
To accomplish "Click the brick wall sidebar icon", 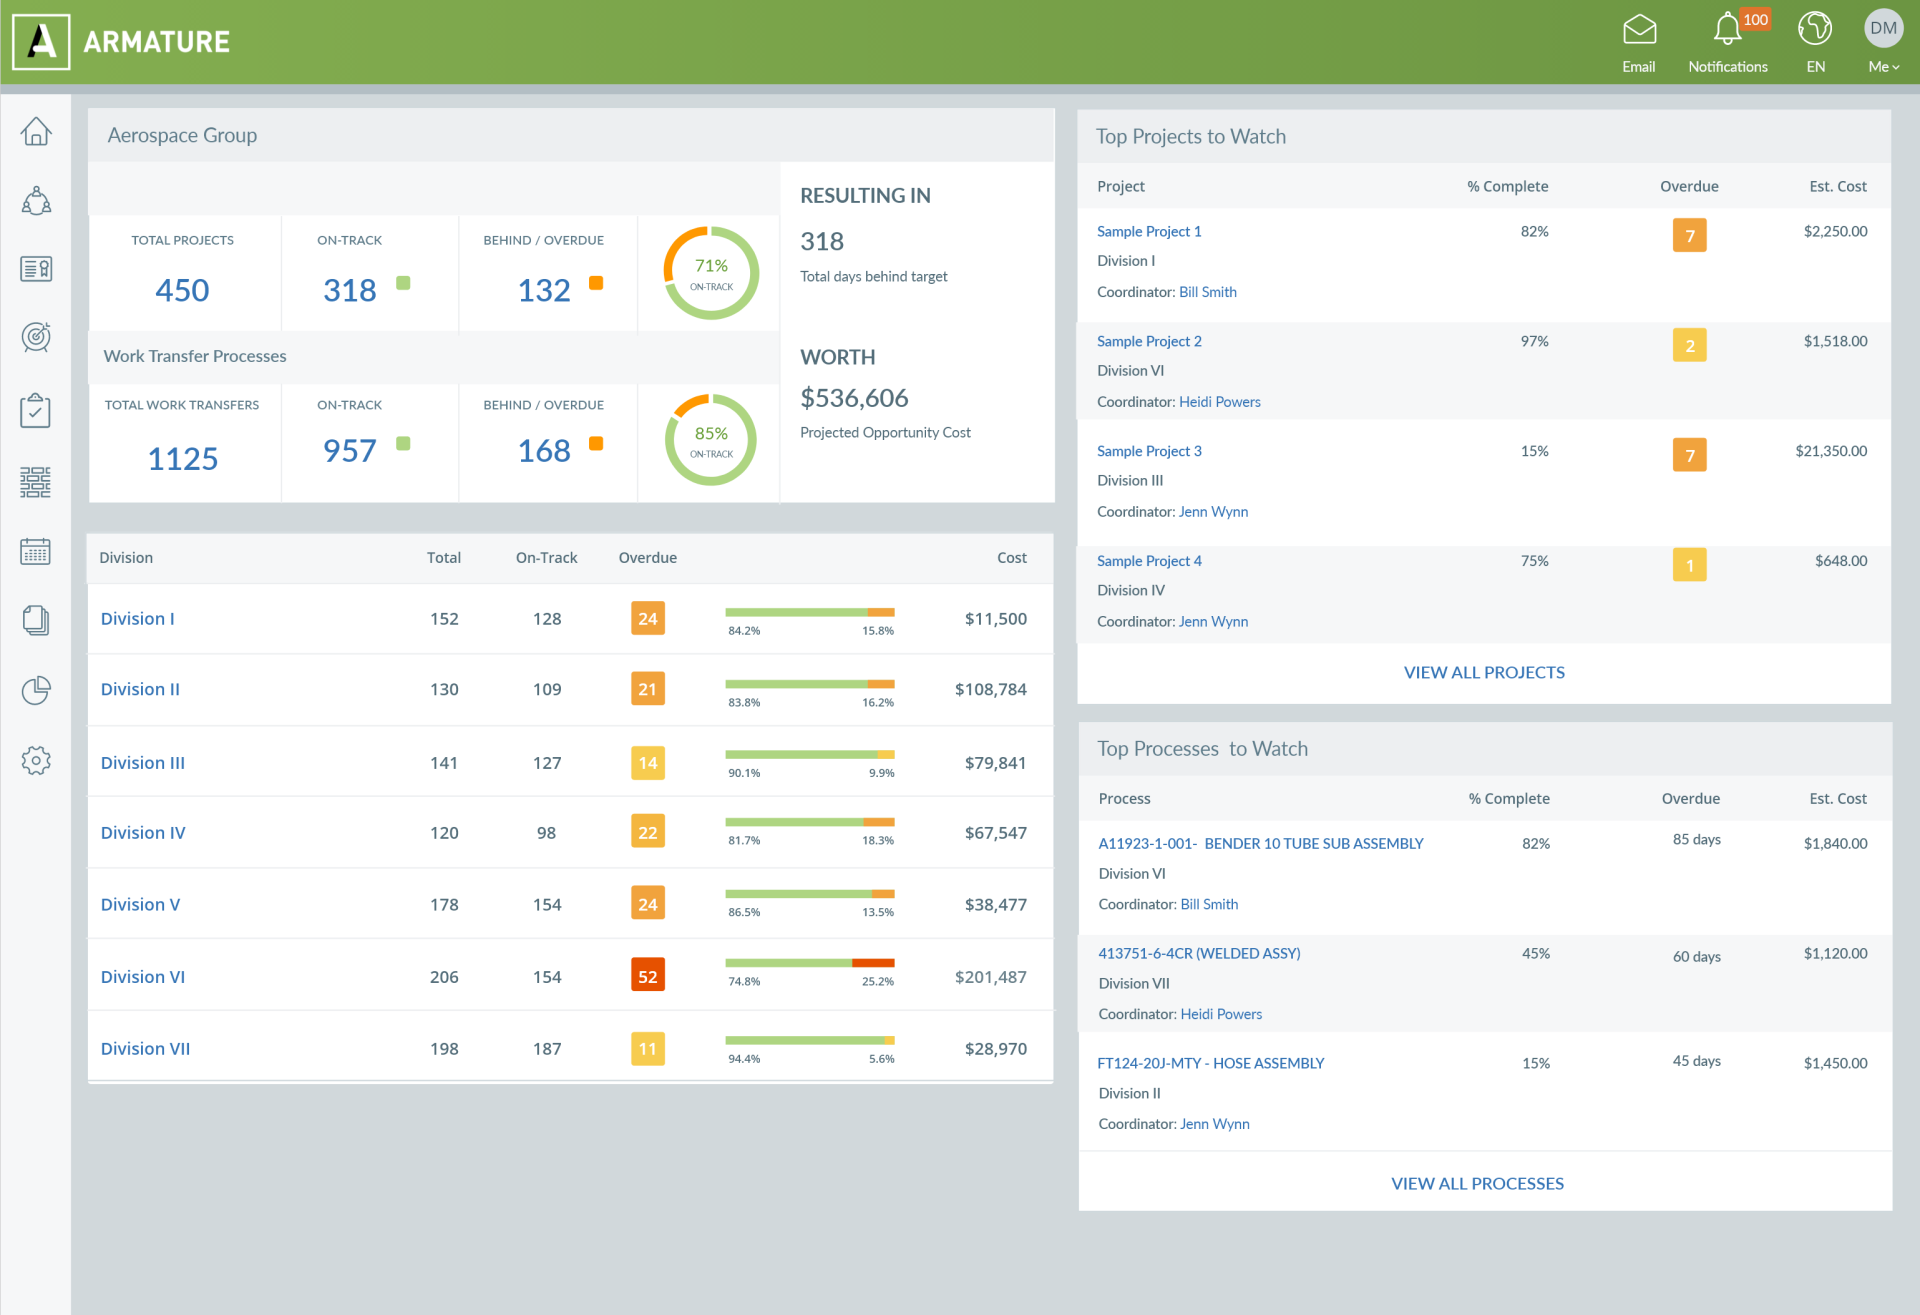I will pos(36,482).
